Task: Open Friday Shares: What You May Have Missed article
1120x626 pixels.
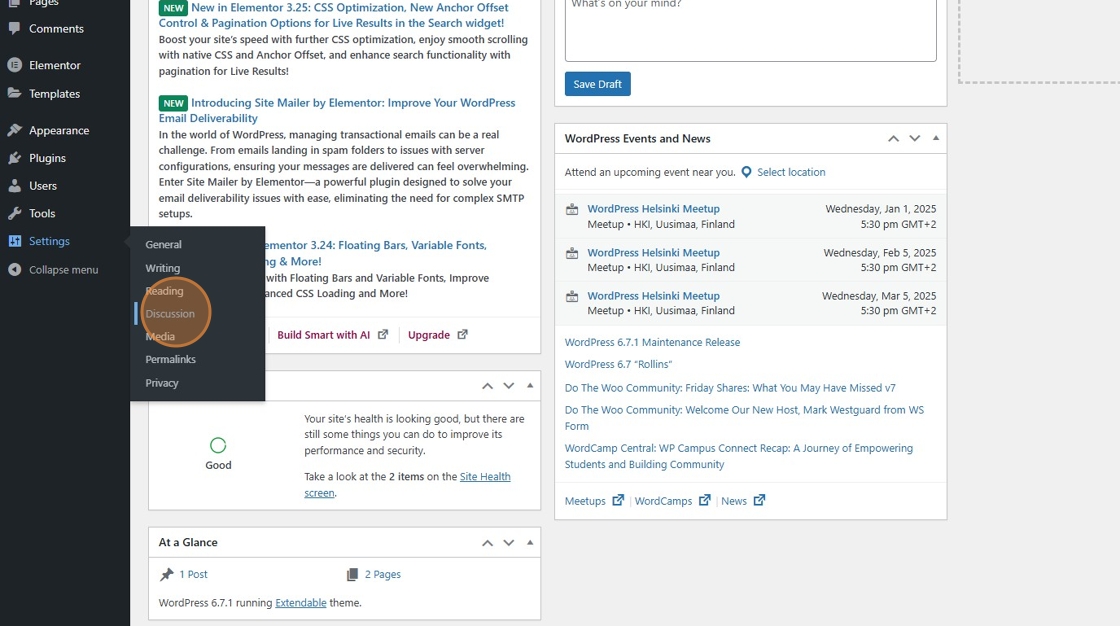Action: coord(730,388)
